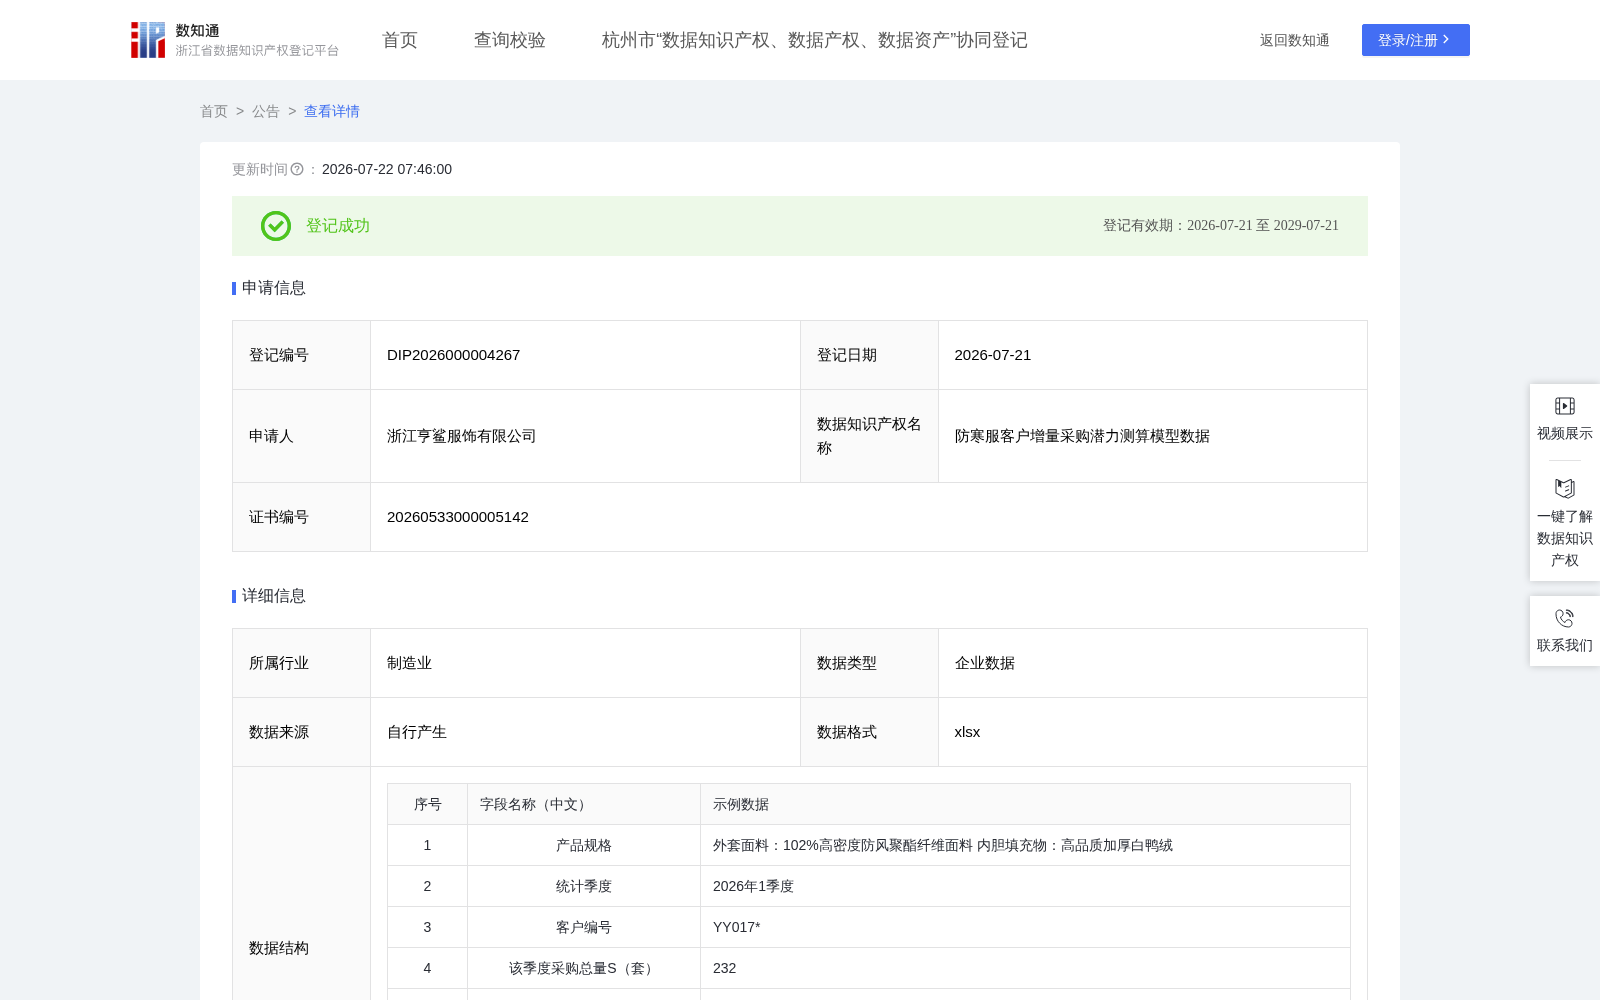Click 视频展示 sidebar label

point(1565,433)
